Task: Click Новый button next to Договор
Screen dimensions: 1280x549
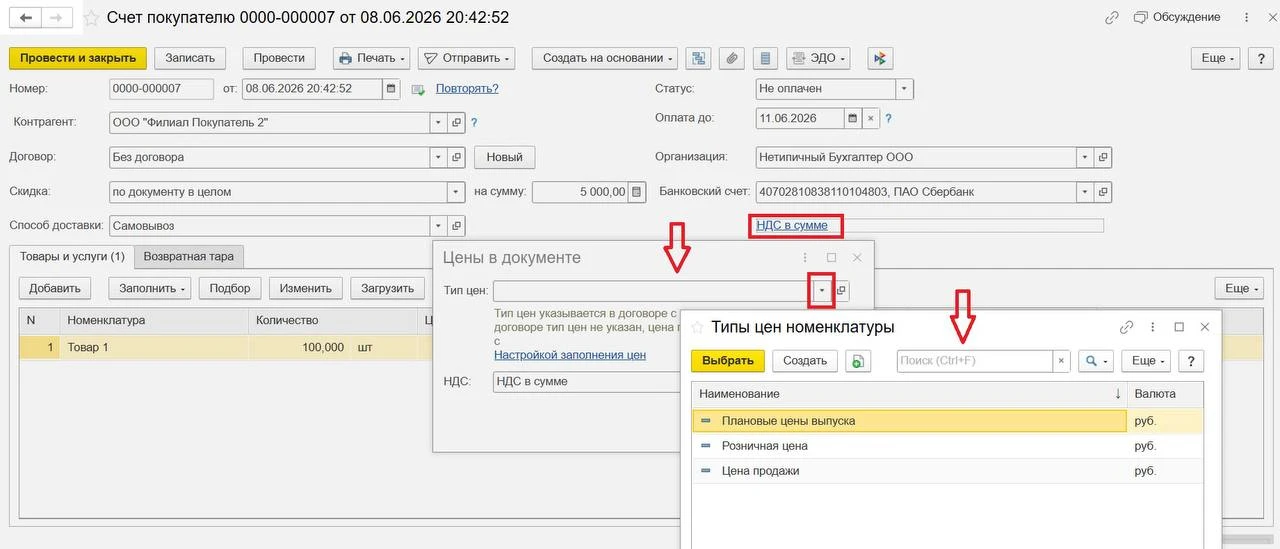Action: (x=505, y=157)
